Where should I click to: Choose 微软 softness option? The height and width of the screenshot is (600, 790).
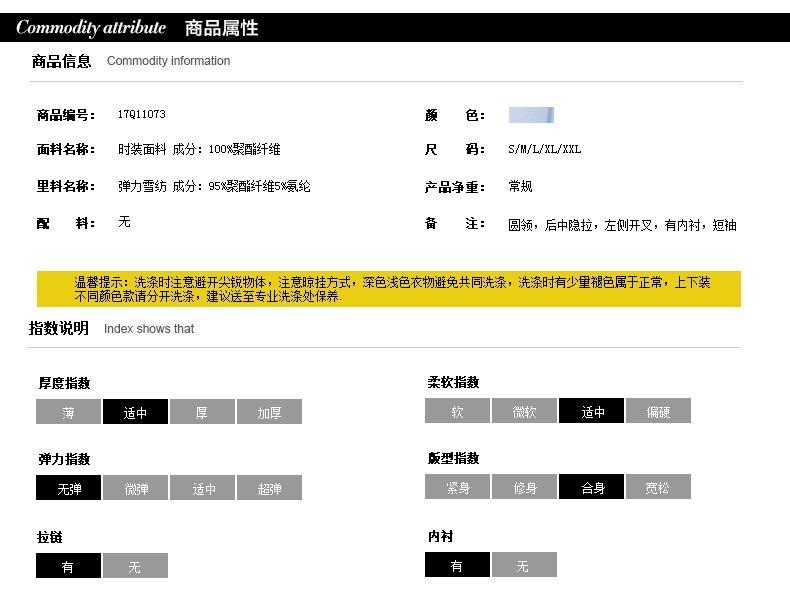pos(524,411)
